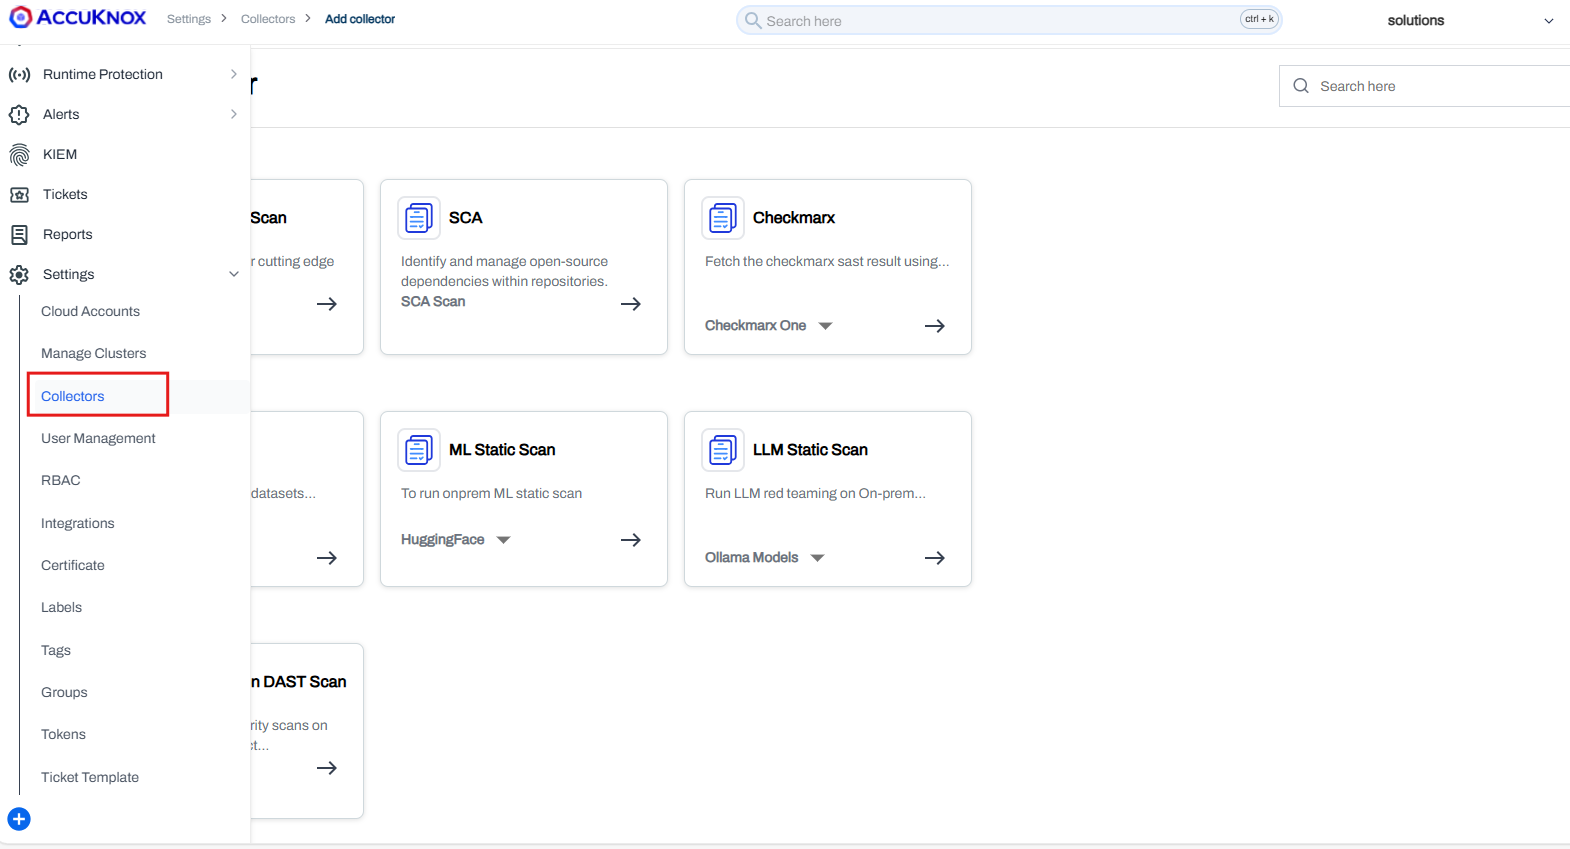Click the Reports document icon
Image resolution: width=1570 pixels, height=849 pixels.
tap(19, 235)
